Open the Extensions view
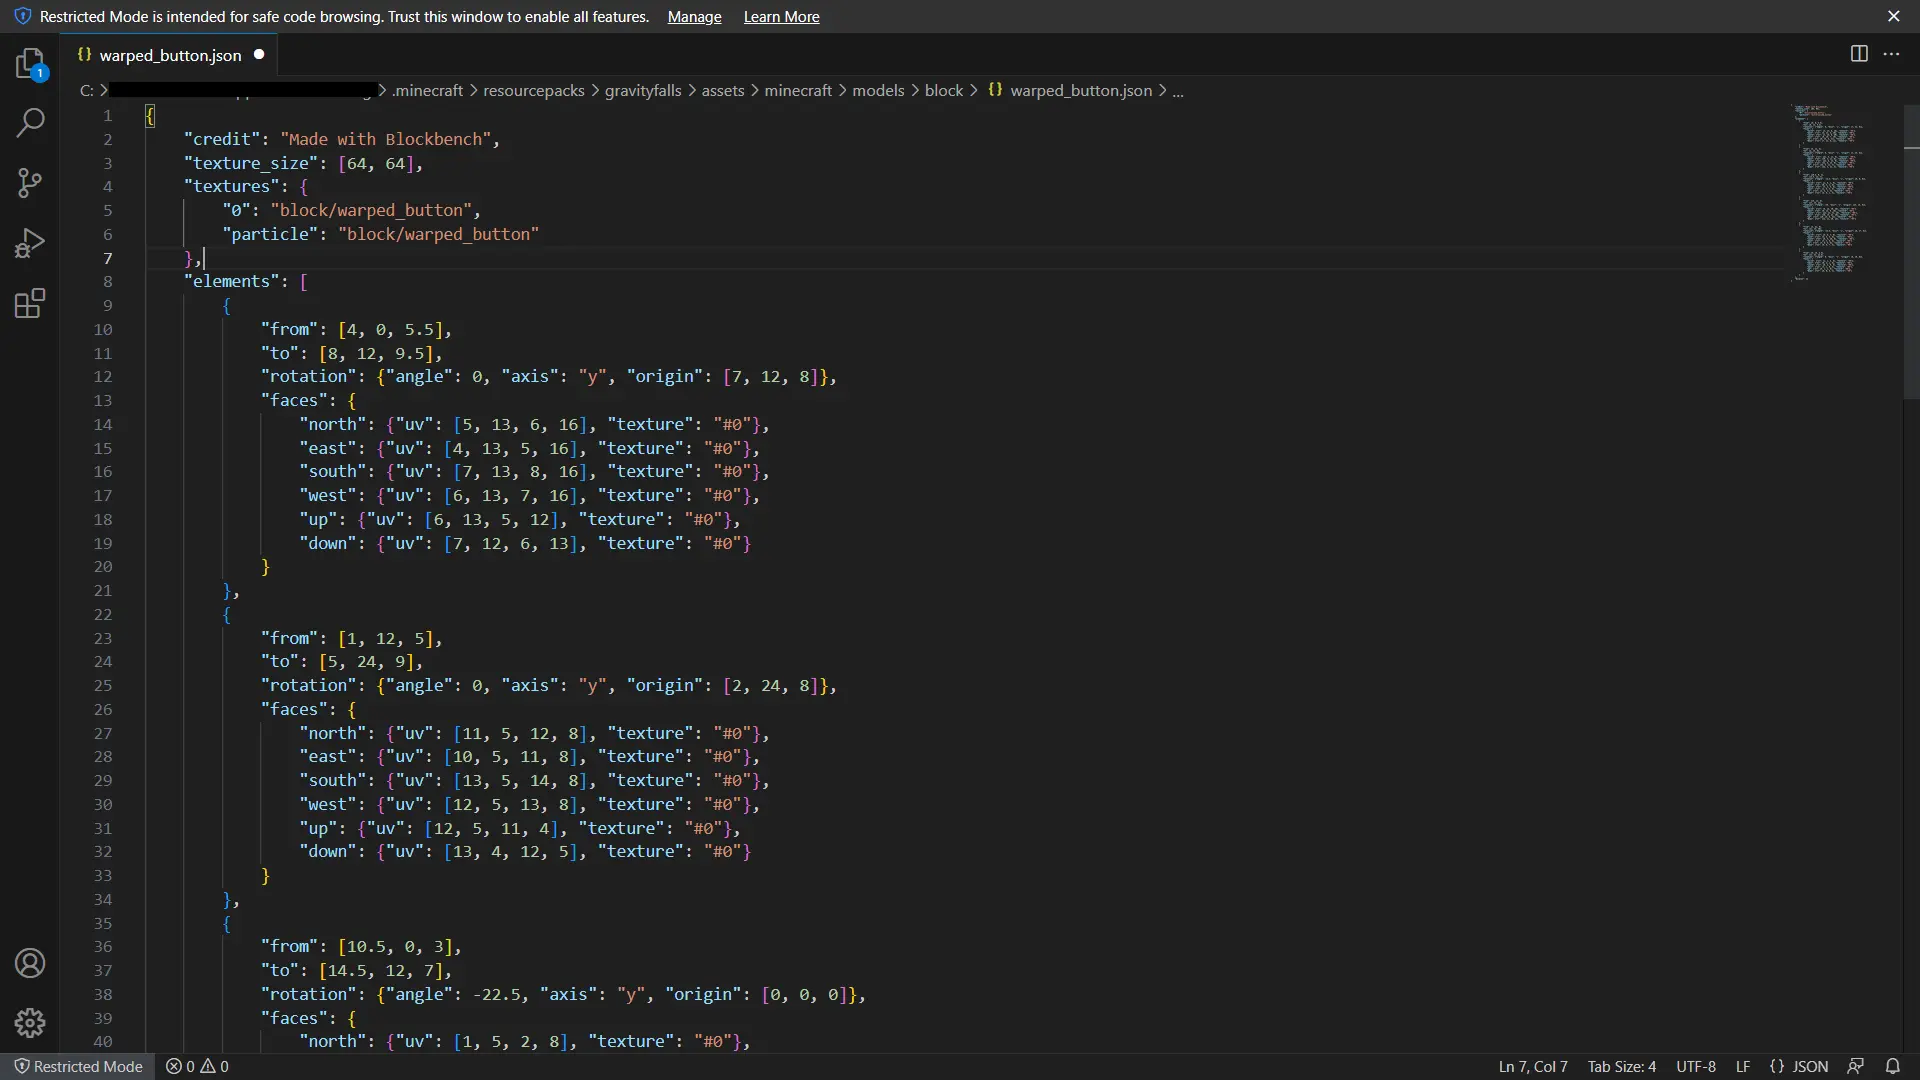This screenshot has width=1920, height=1080. pyautogui.click(x=30, y=303)
